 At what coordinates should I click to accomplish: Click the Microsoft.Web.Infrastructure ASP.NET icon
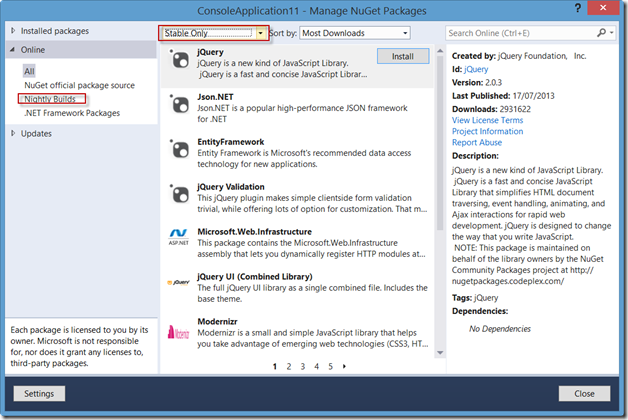pos(179,237)
